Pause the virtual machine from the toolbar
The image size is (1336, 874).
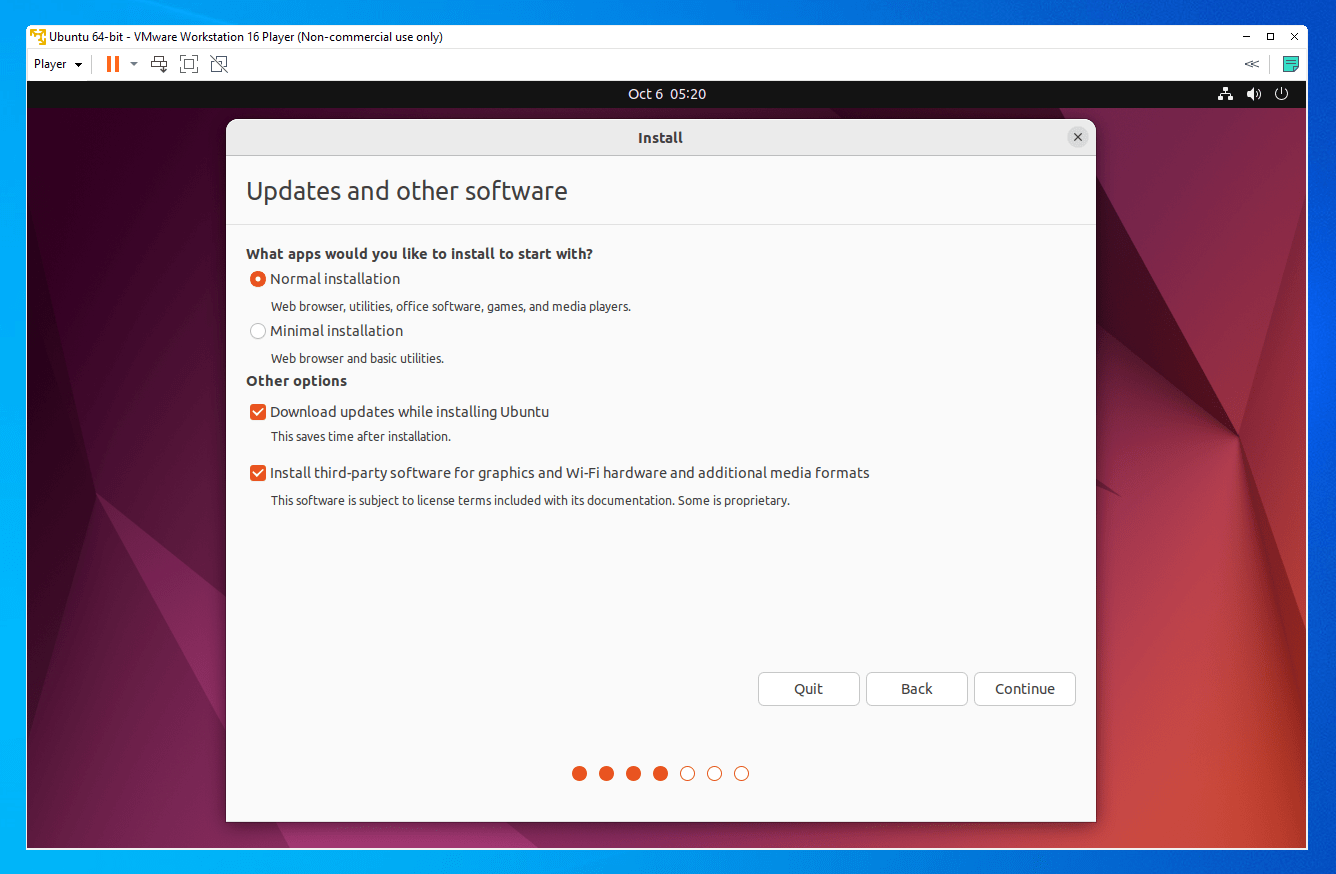(x=113, y=64)
